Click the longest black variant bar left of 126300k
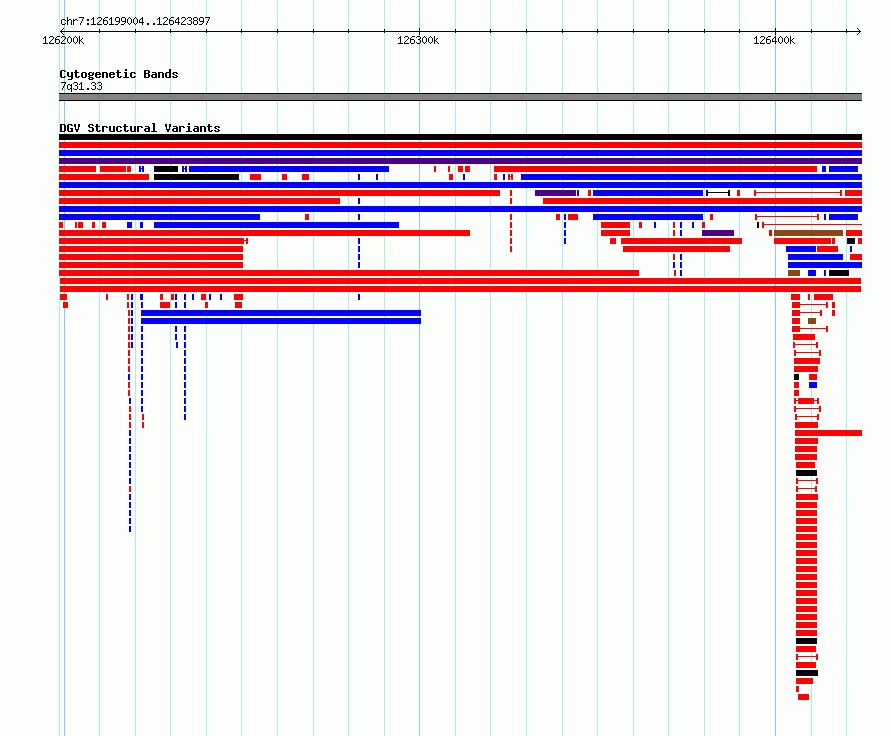Screen dimensions: 890x736 [196, 177]
